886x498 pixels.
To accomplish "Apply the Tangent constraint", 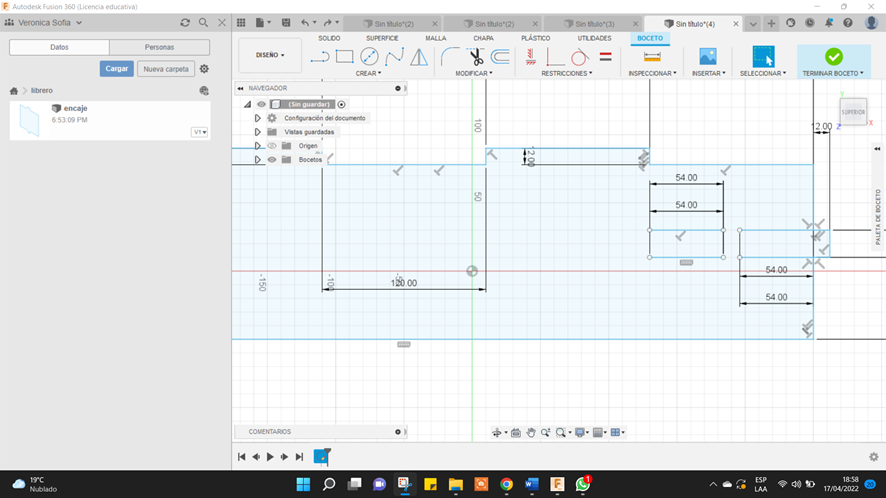I will [x=579, y=57].
